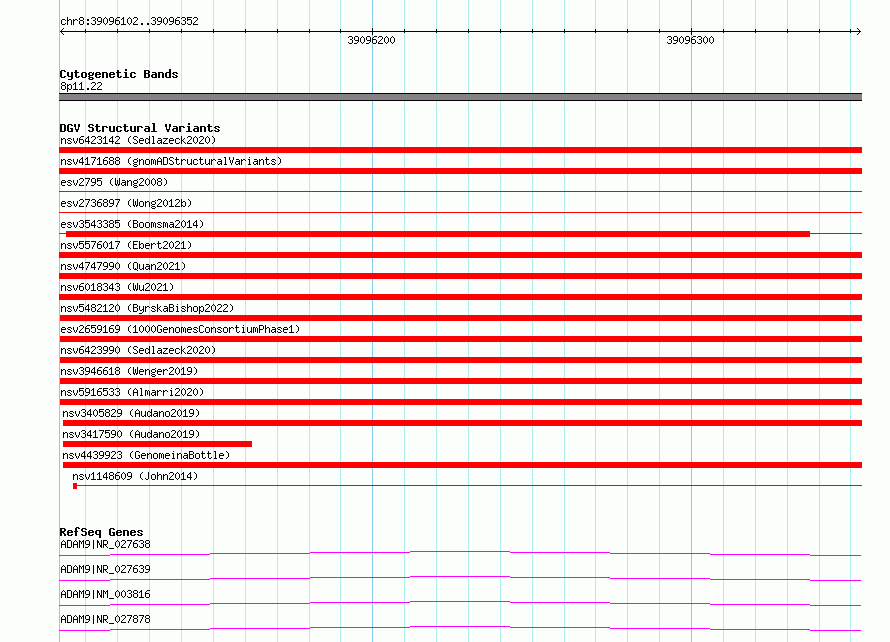This screenshot has width=890, height=642.
Task: Click the 39096300 ruler position label
Action: pos(690,40)
